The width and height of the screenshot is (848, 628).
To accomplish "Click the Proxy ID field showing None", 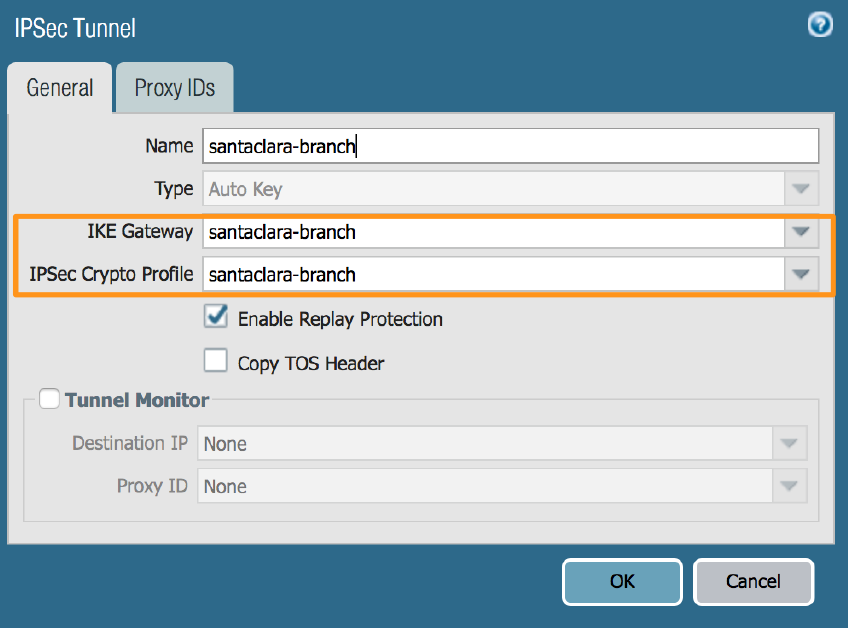I will tap(485, 487).
